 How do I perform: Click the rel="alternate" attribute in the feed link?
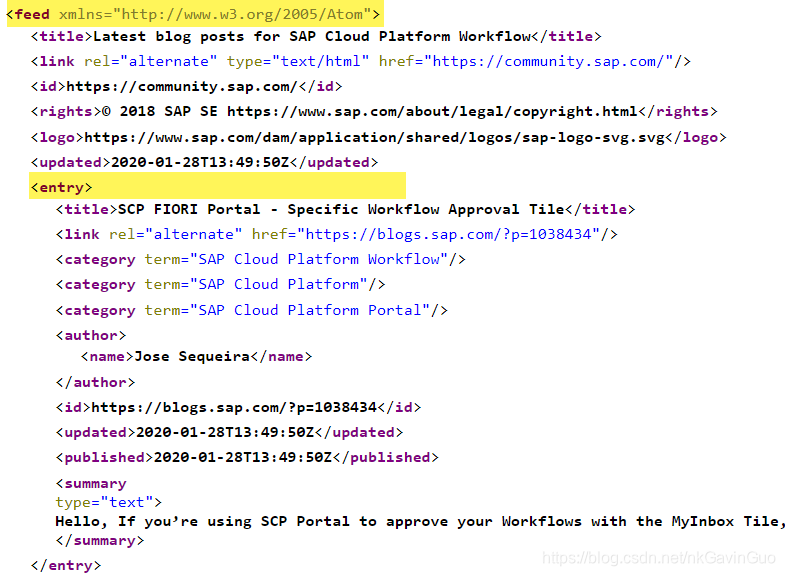point(151,62)
